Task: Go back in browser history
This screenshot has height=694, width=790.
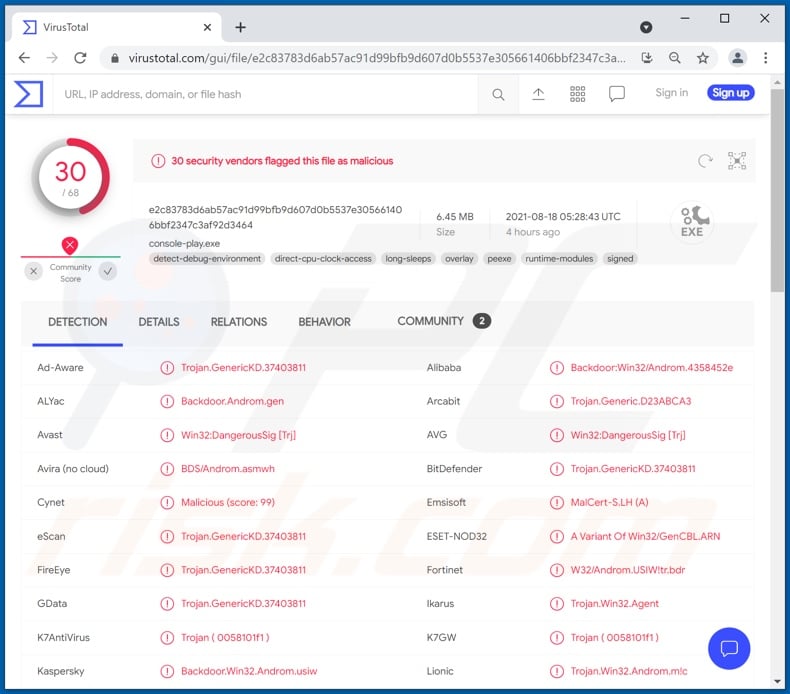Action: point(24,58)
